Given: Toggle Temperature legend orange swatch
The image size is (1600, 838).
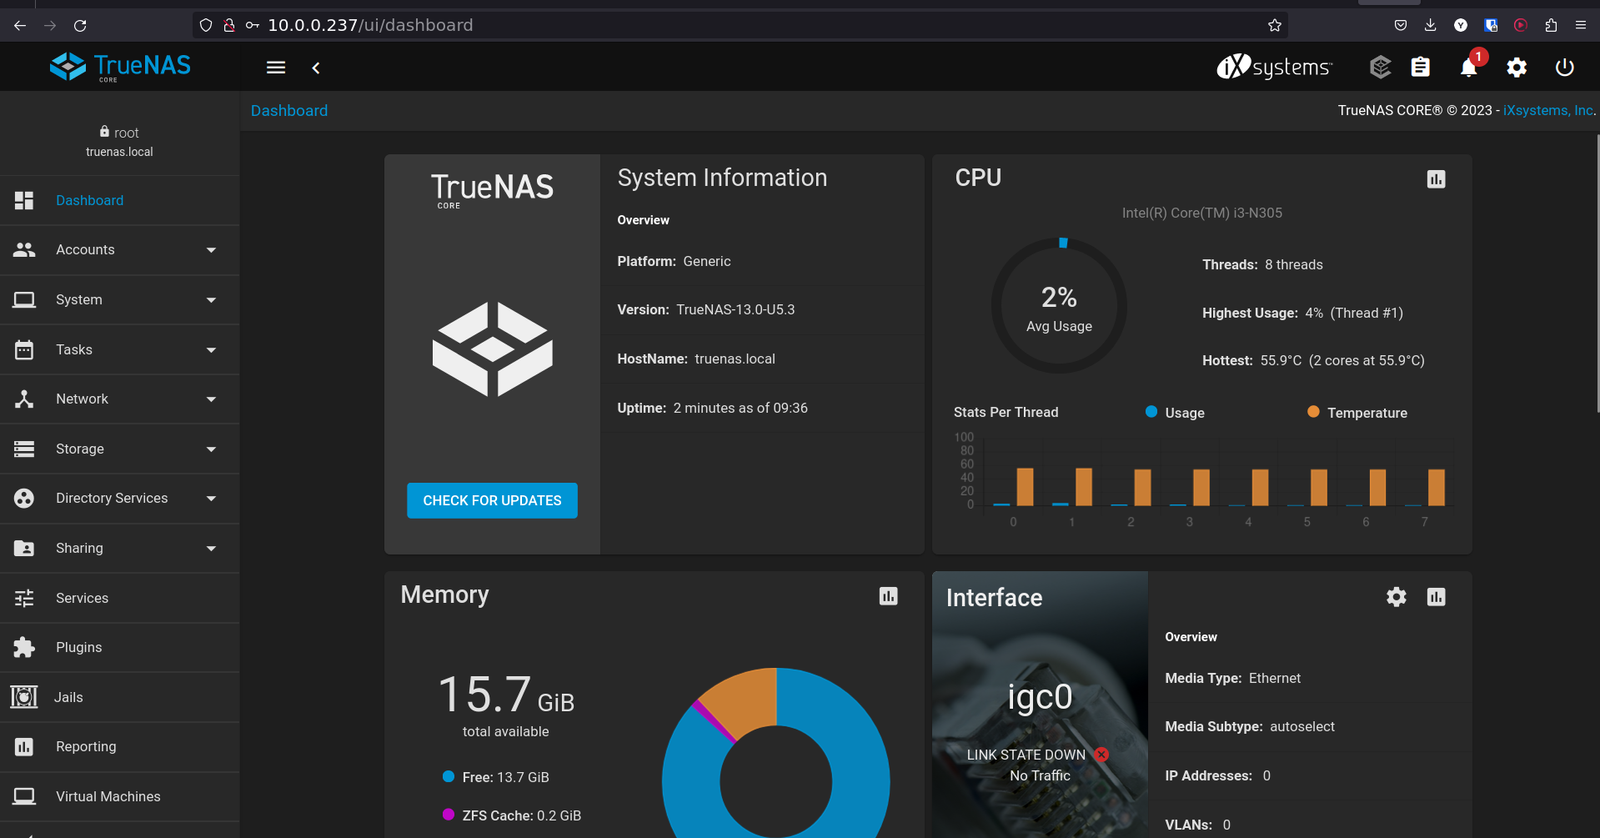Looking at the screenshot, I should tap(1313, 412).
